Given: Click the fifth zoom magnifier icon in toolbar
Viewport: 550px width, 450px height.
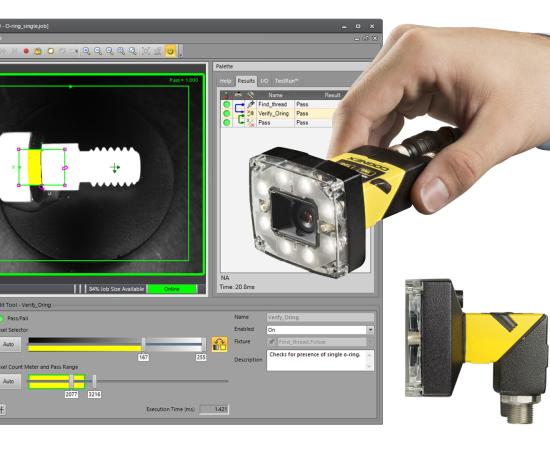Looking at the screenshot, I should pos(133,51).
